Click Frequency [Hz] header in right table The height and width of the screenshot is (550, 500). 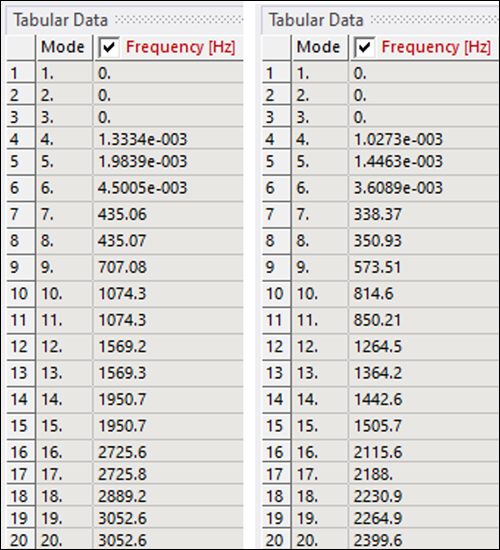point(436,47)
